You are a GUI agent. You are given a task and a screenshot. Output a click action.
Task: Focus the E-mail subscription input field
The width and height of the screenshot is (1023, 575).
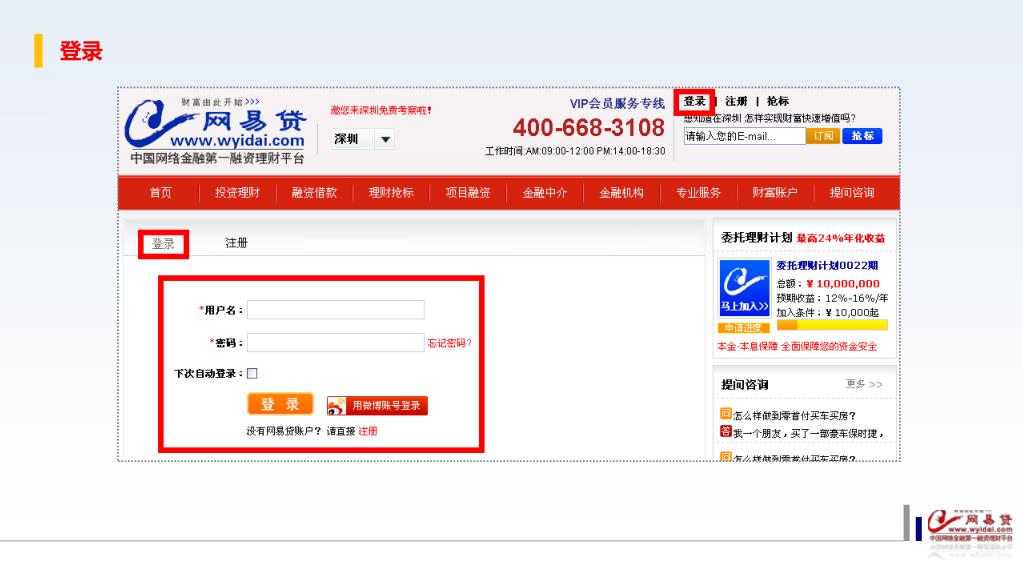(x=744, y=136)
